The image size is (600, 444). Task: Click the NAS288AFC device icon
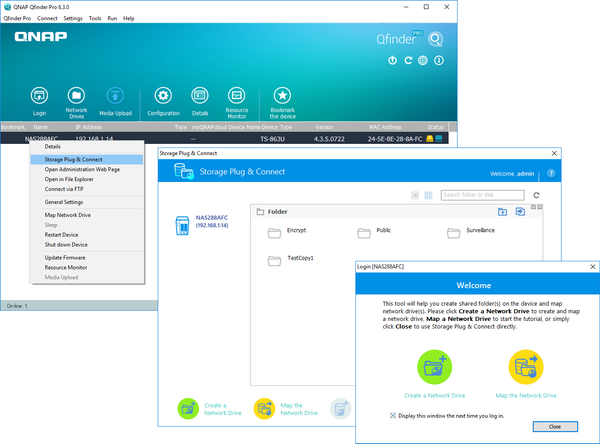pos(182,225)
